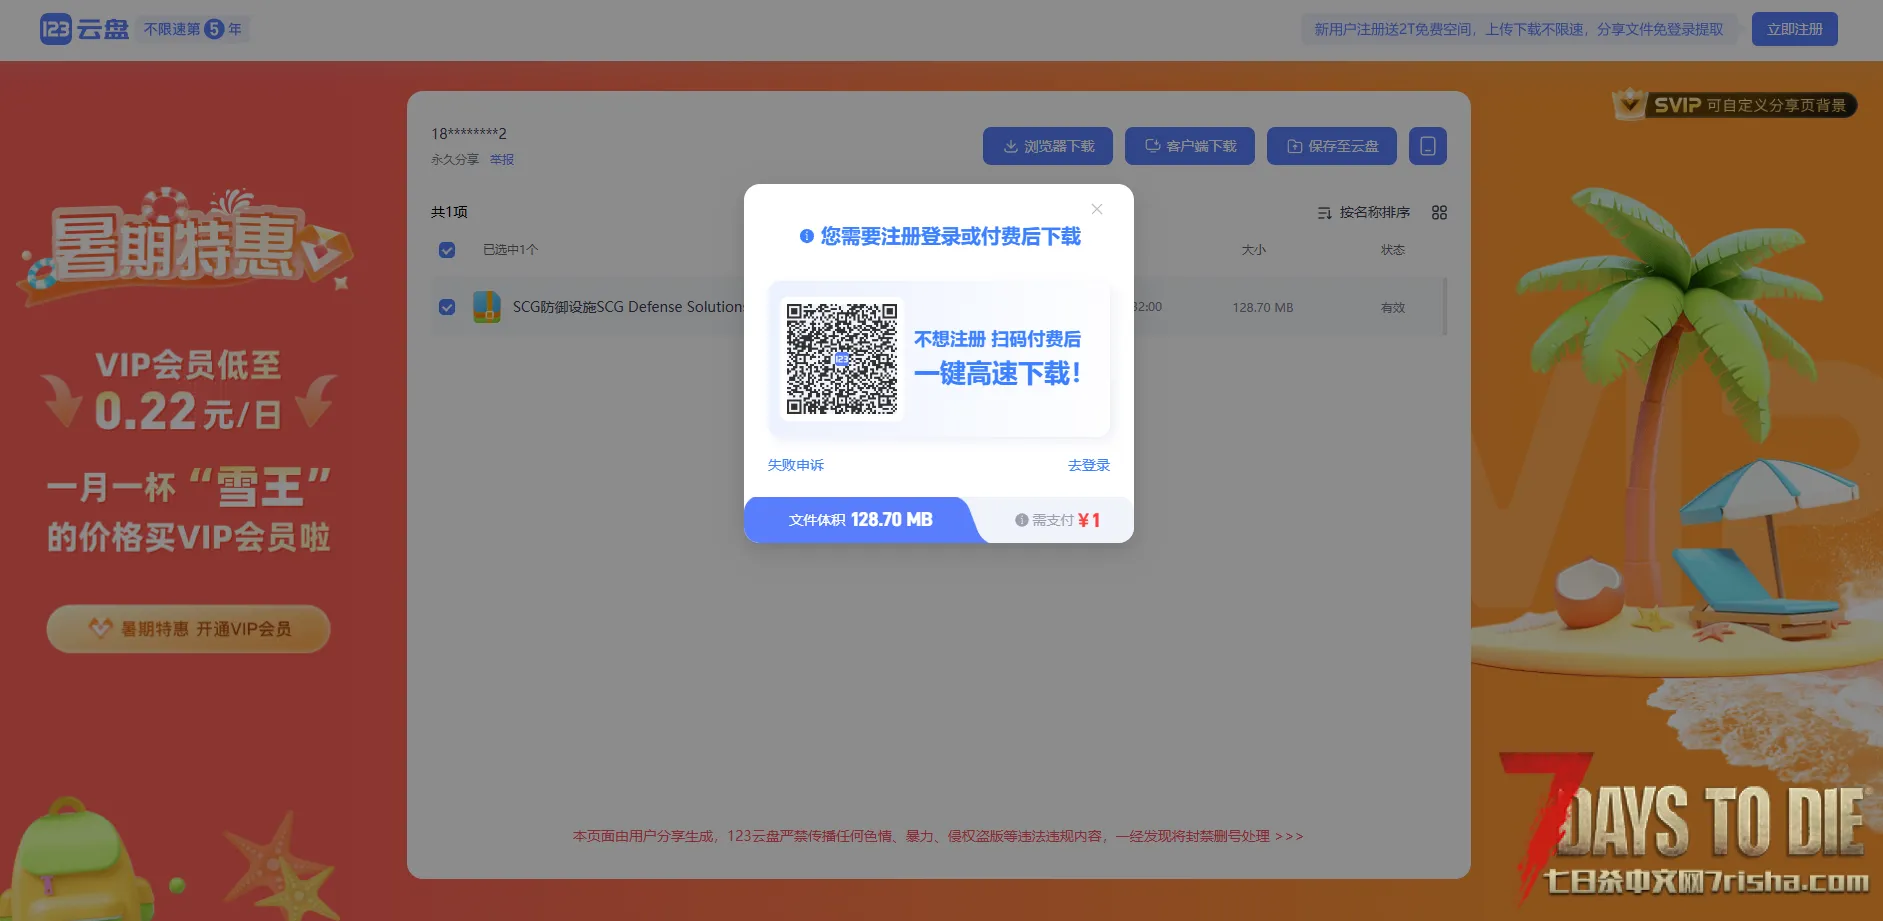Click the 立即注册 button
Screen dimensions: 1883x921
[1794, 29]
